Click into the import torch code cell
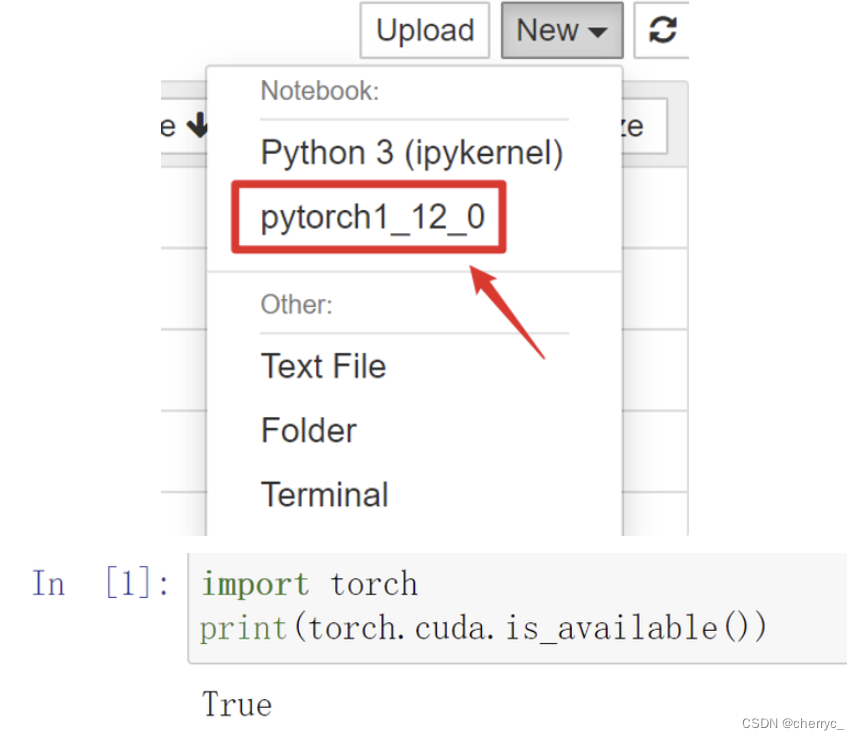The height and width of the screenshot is (740, 859). pyautogui.click(x=517, y=608)
